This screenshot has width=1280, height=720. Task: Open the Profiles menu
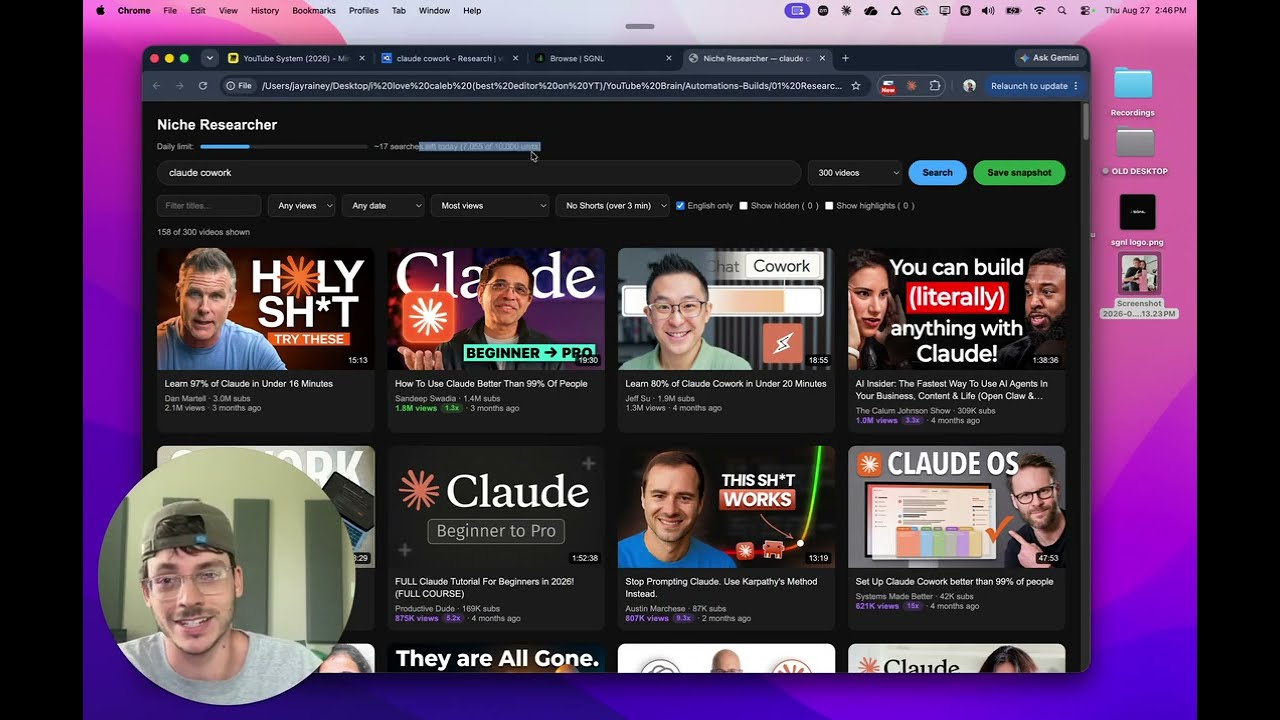pyautogui.click(x=363, y=10)
